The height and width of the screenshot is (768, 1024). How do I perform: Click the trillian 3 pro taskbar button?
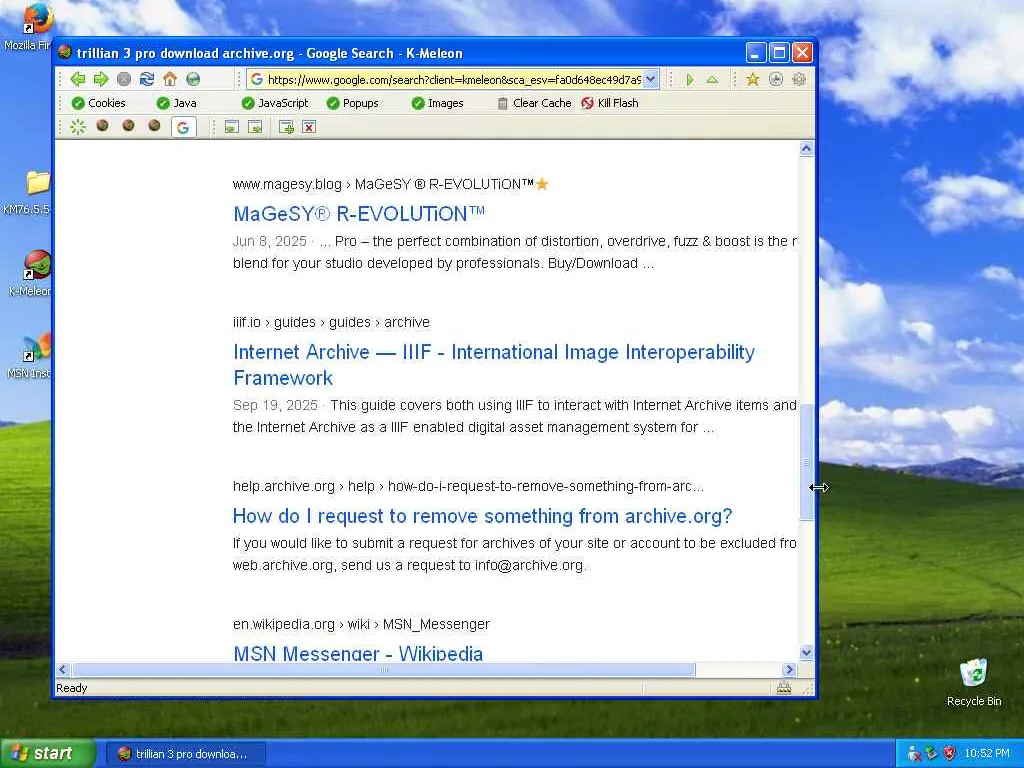(x=186, y=754)
